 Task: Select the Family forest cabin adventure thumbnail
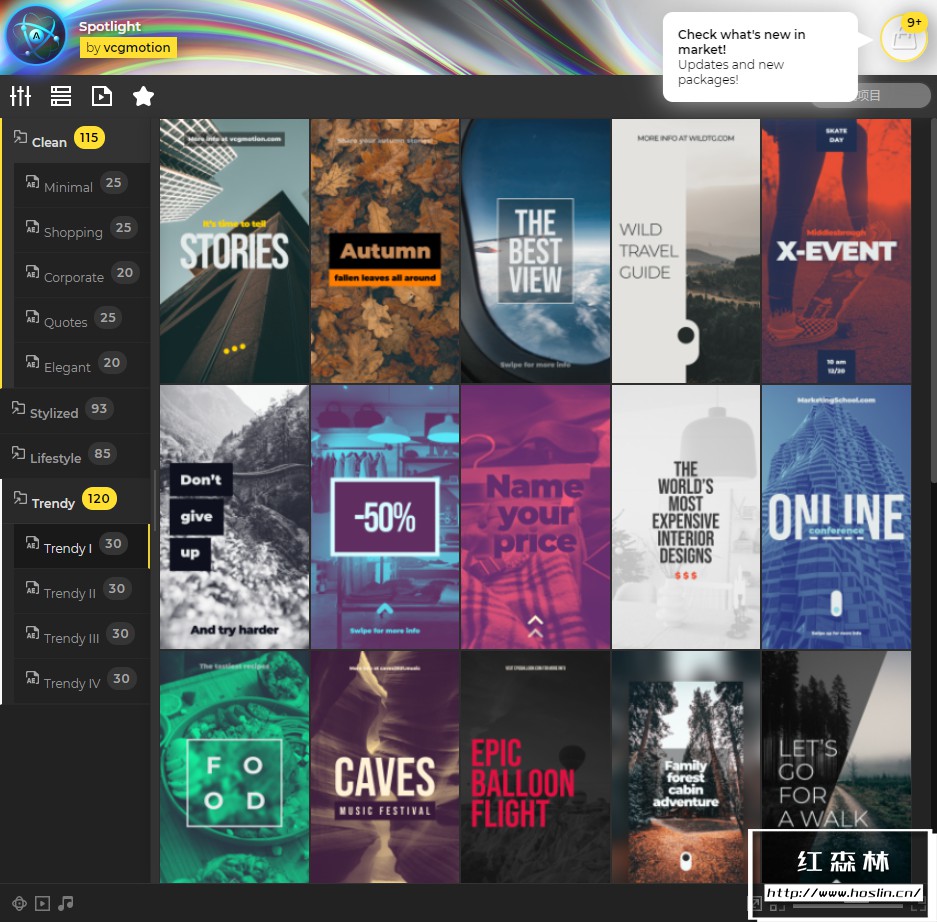[686, 767]
